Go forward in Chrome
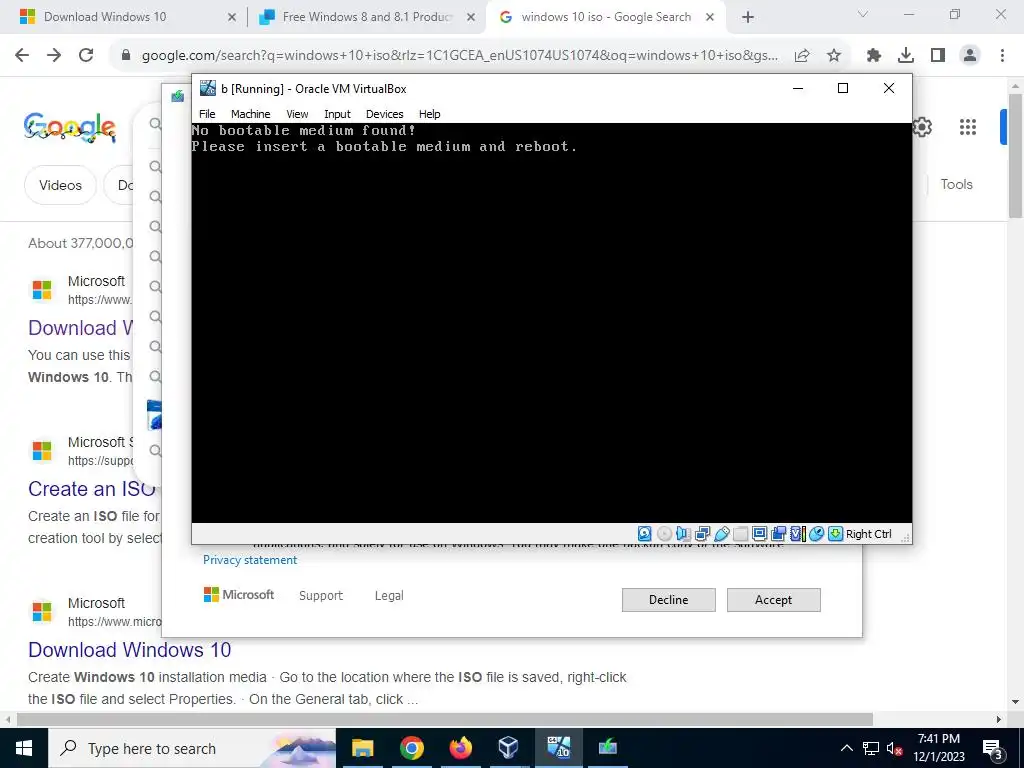The height and width of the screenshot is (768, 1024). (x=54, y=56)
